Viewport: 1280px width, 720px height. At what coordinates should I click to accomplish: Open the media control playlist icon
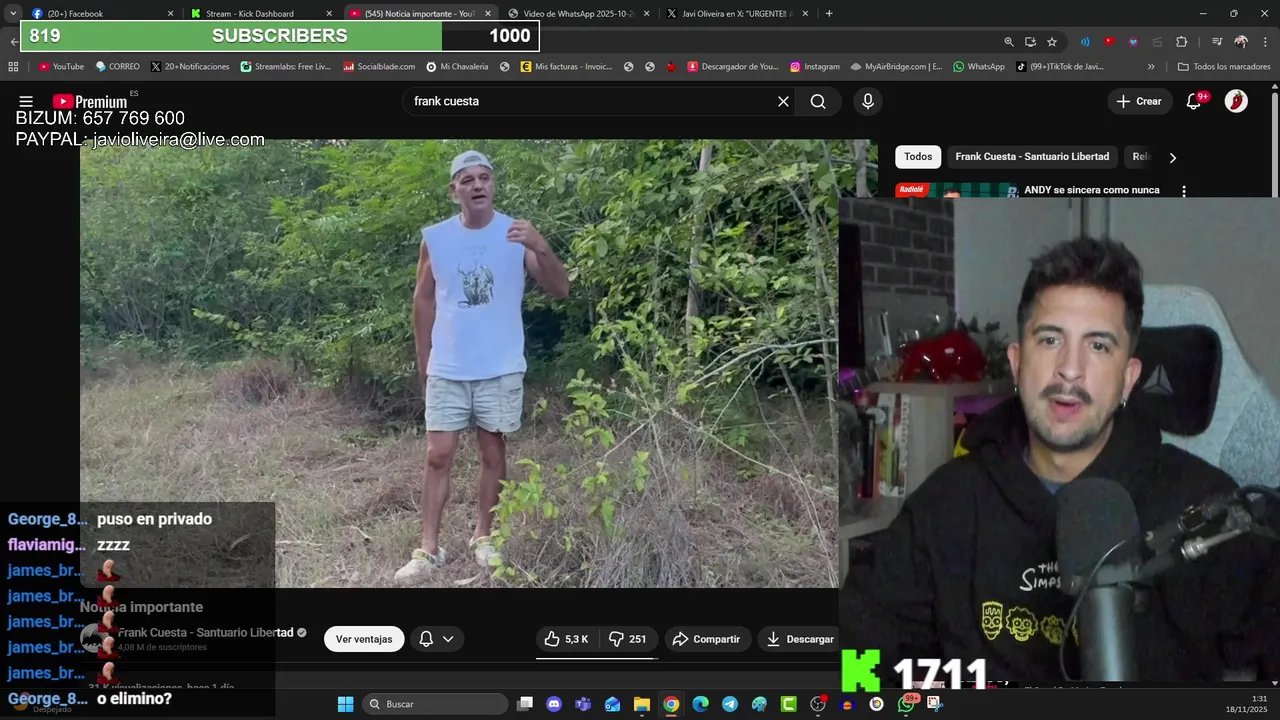(x=1217, y=41)
